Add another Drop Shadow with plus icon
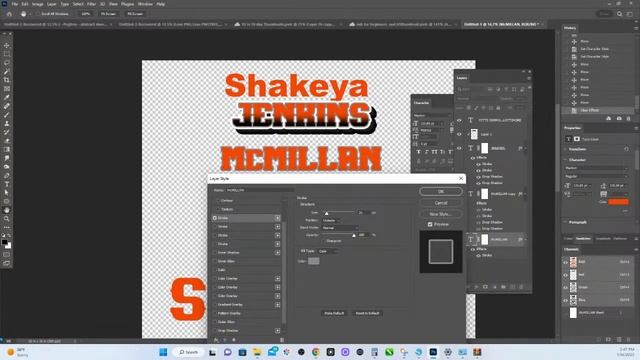The width and height of the screenshot is (640, 360). click(x=278, y=331)
